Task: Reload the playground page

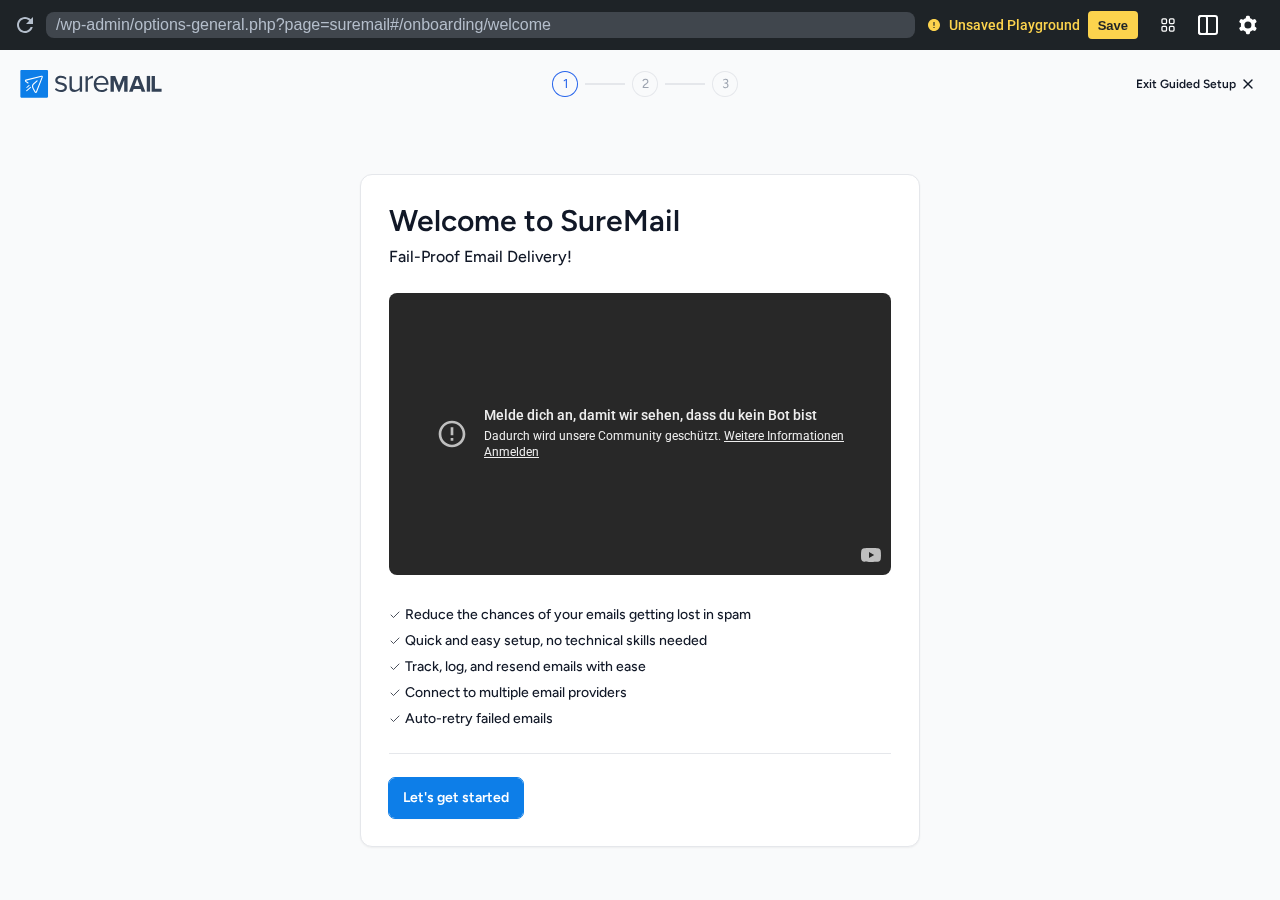Action: click(25, 25)
